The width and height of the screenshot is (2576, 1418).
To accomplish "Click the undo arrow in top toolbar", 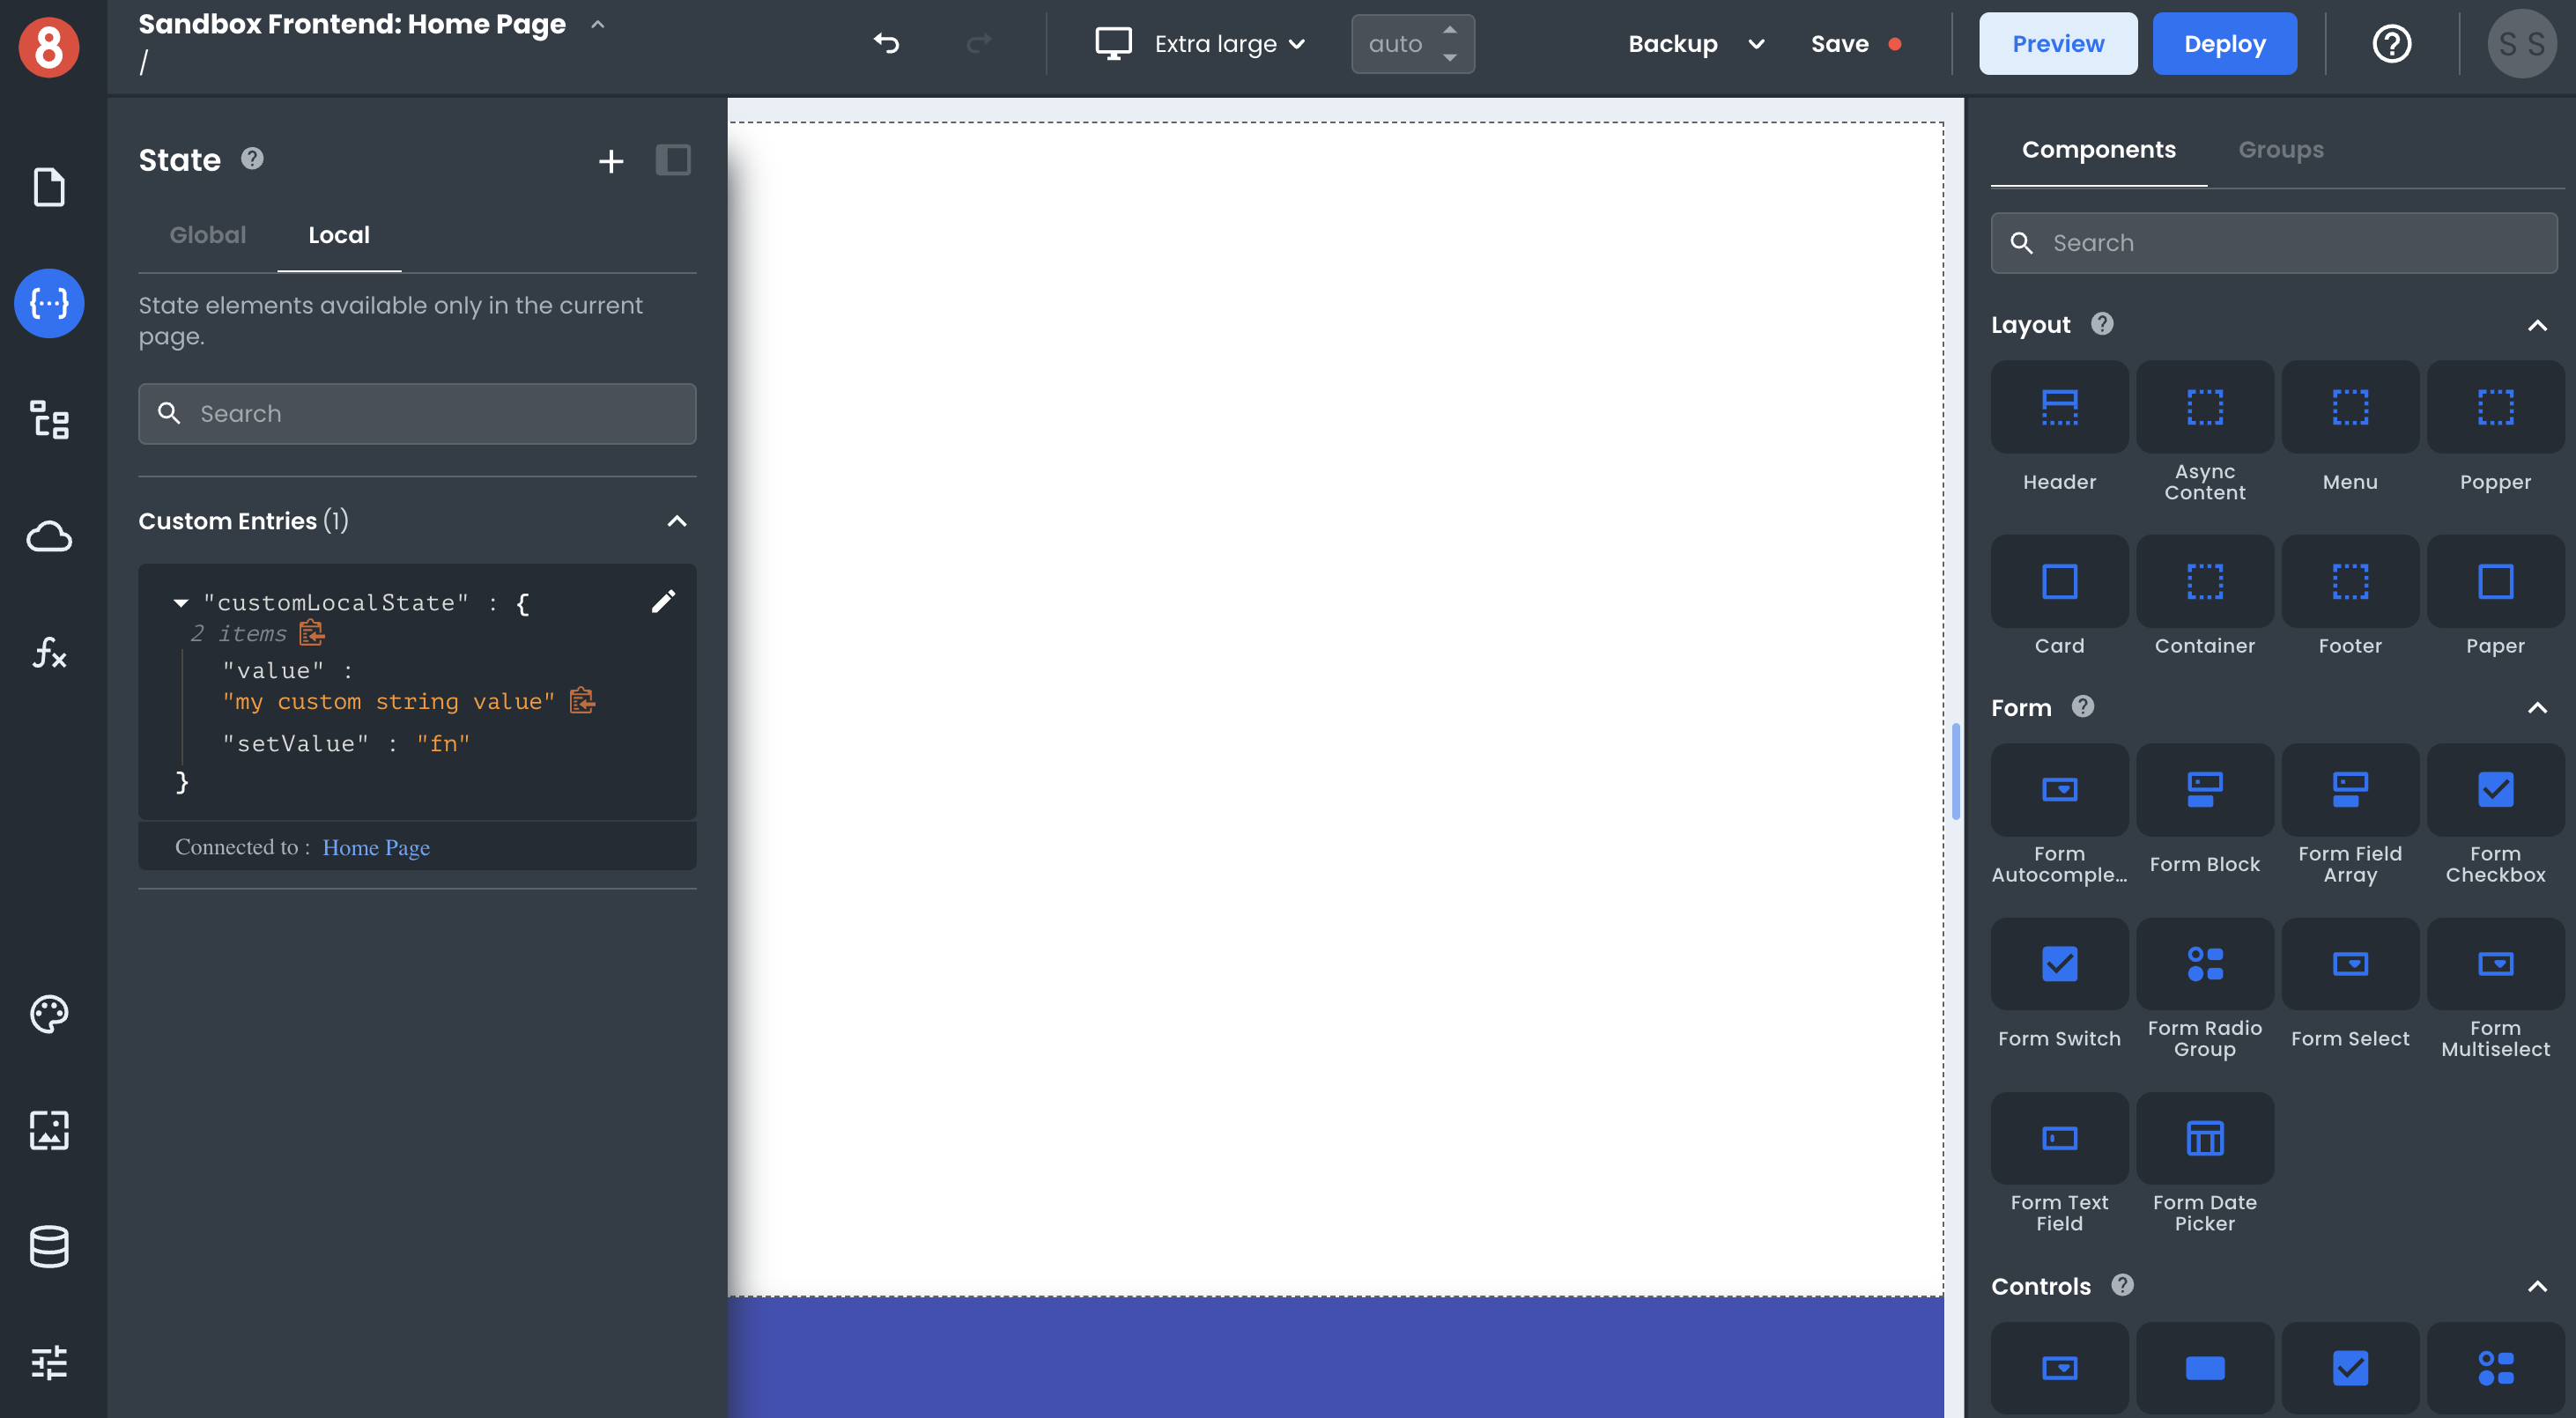I will [886, 43].
